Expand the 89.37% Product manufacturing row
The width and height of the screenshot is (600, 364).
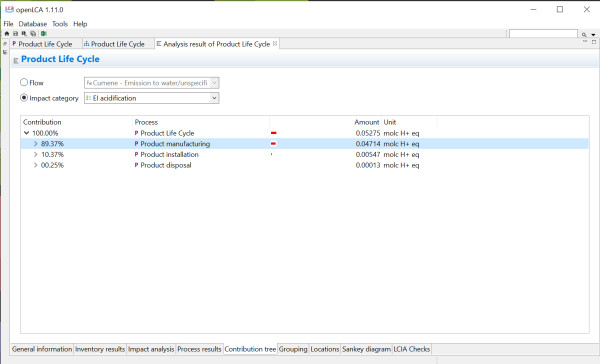click(x=35, y=144)
